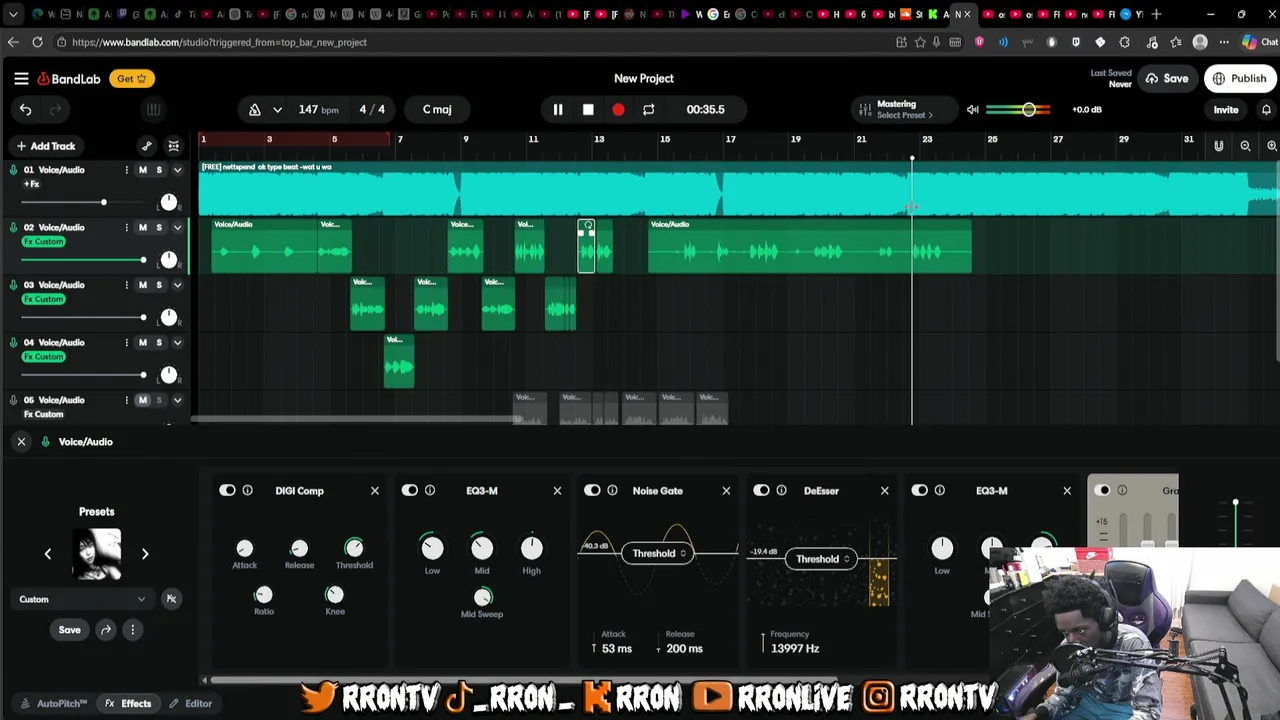Click the preset thumbnail image
This screenshot has height=720, width=1280.
click(97, 554)
